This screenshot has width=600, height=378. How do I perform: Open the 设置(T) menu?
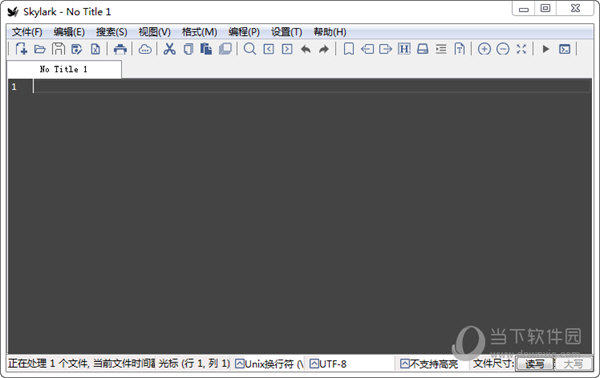(287, 32)
